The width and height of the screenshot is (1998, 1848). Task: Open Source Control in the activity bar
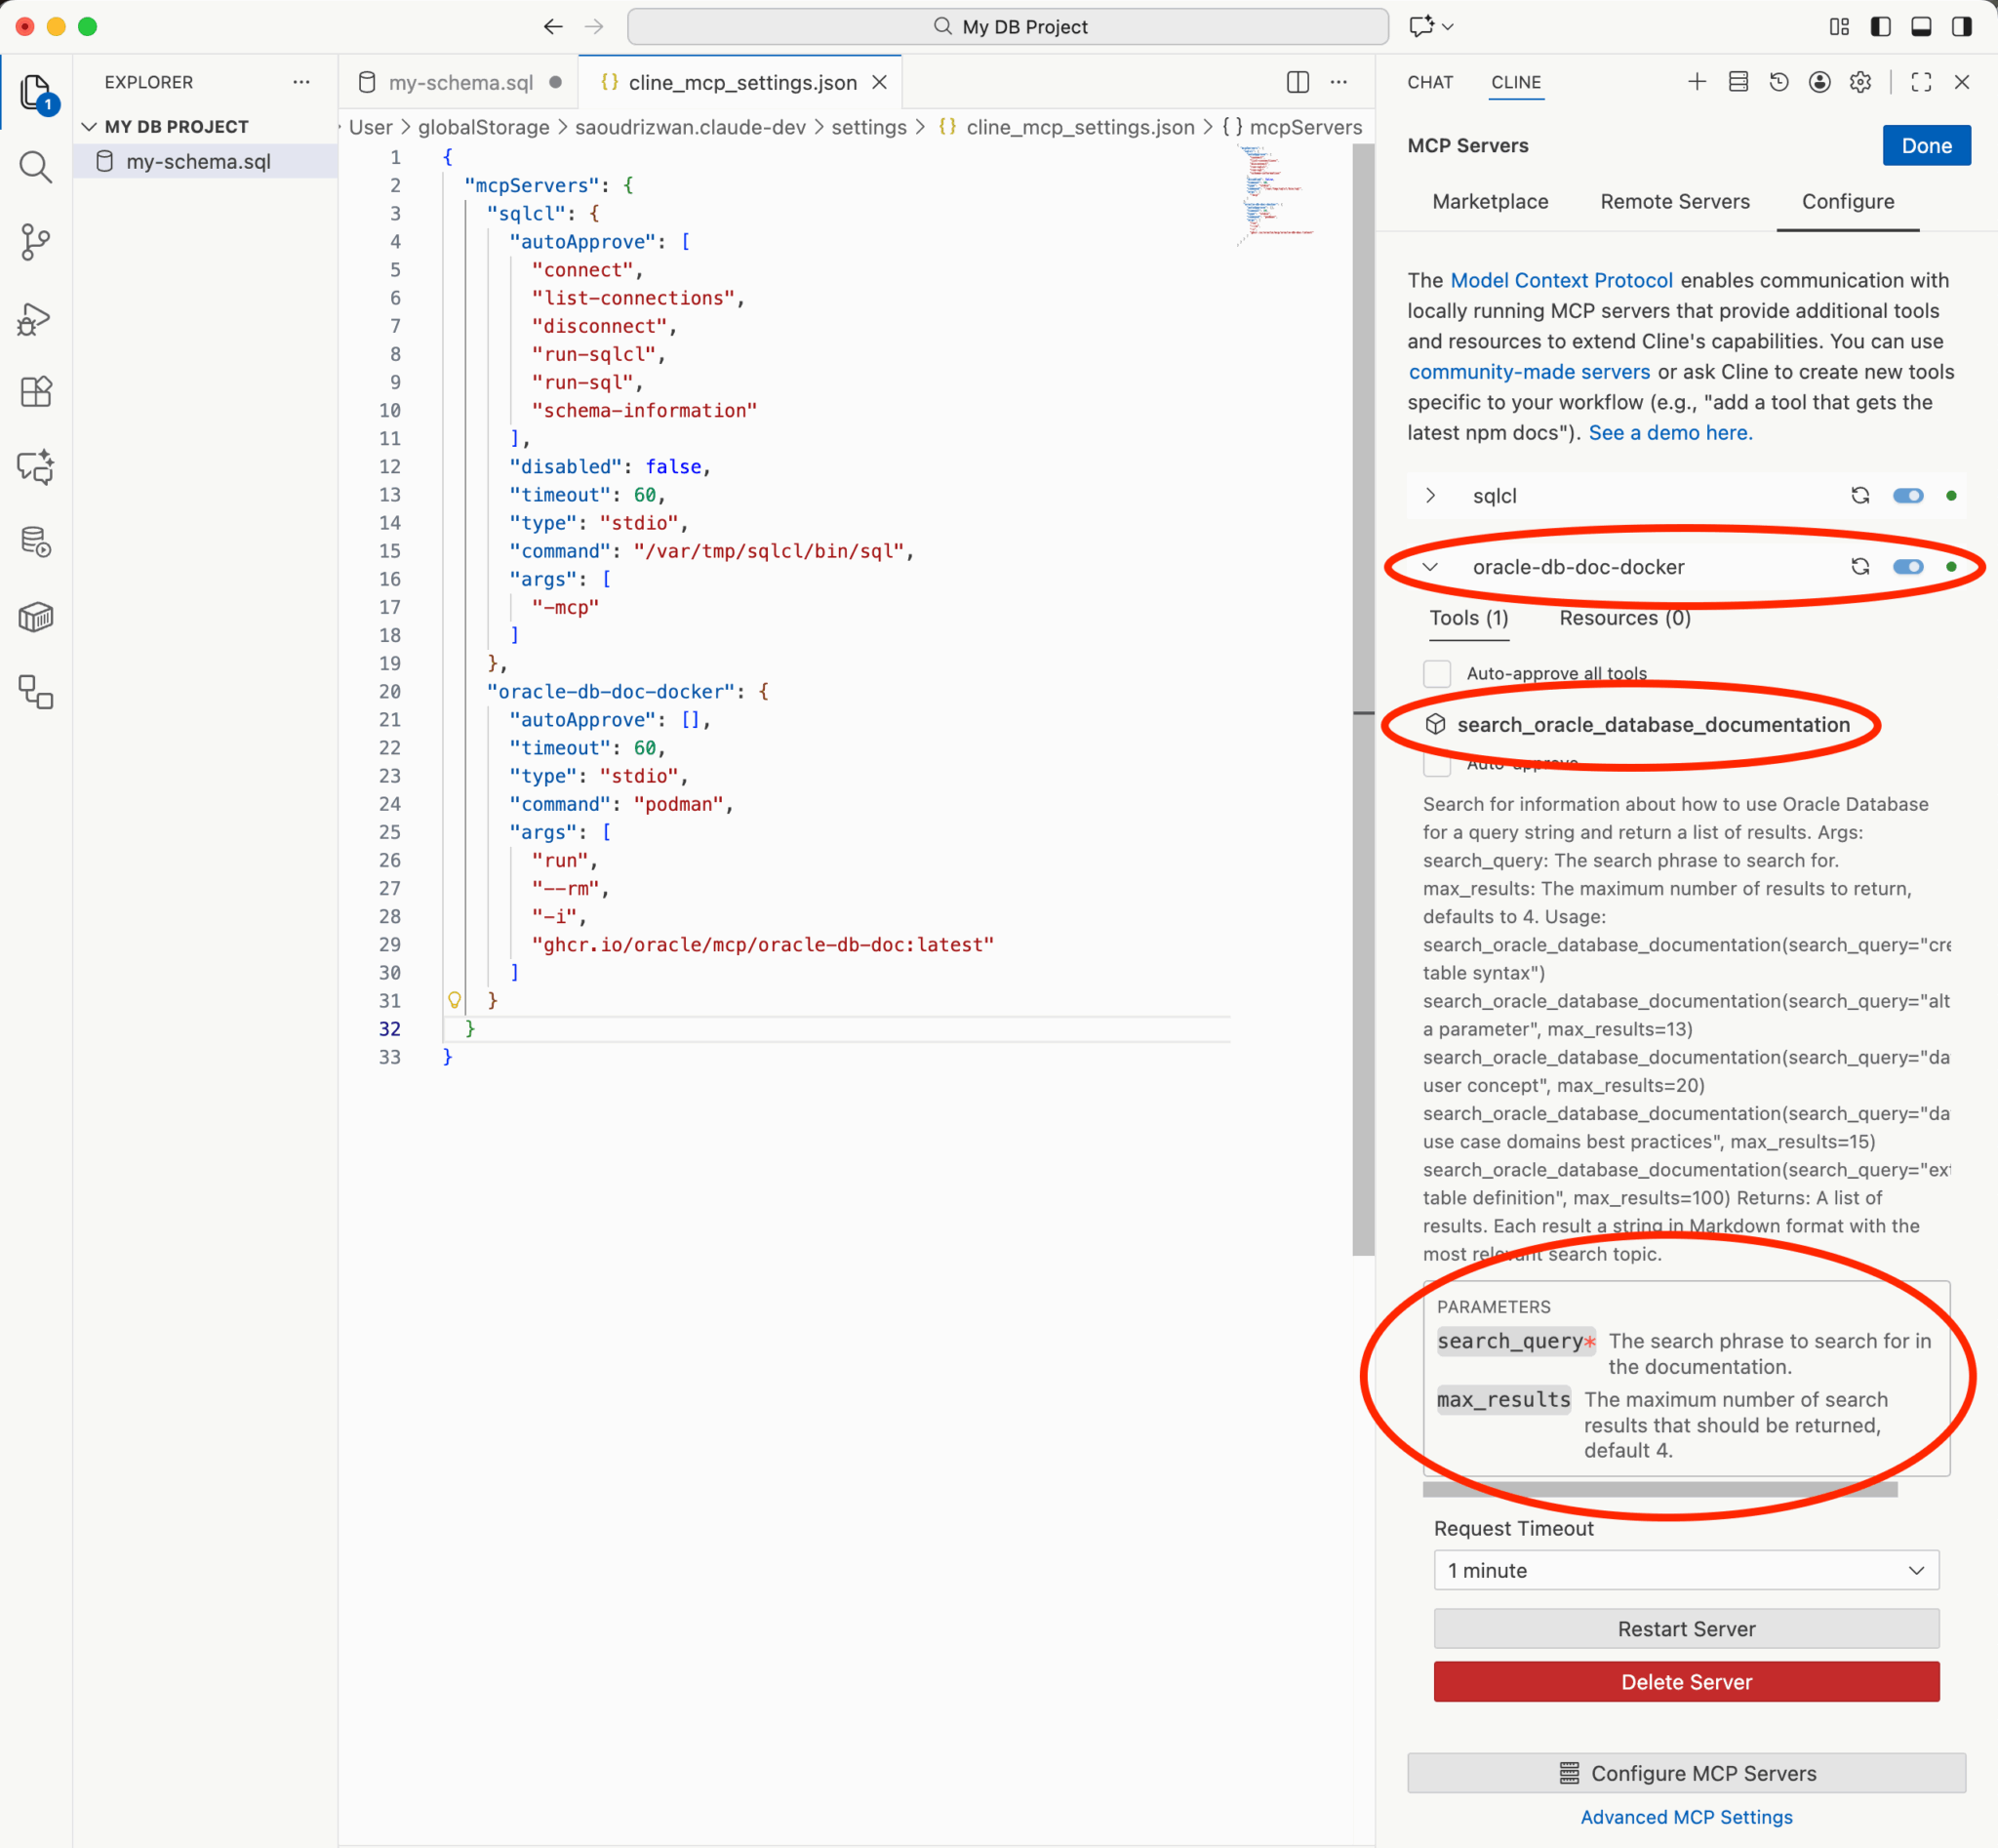[x=35, y=242]
